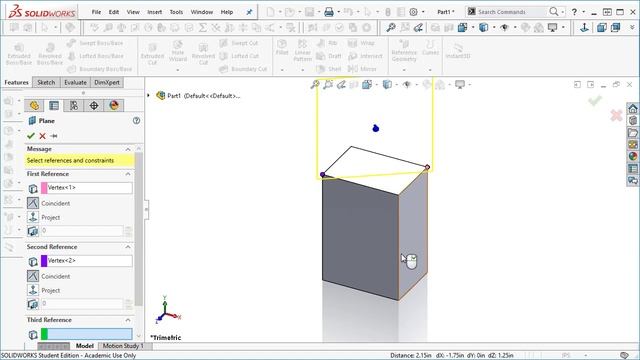Viewport: 640px width, 360px height.
Task: Collapse the First Reference section
Action: 128,174
